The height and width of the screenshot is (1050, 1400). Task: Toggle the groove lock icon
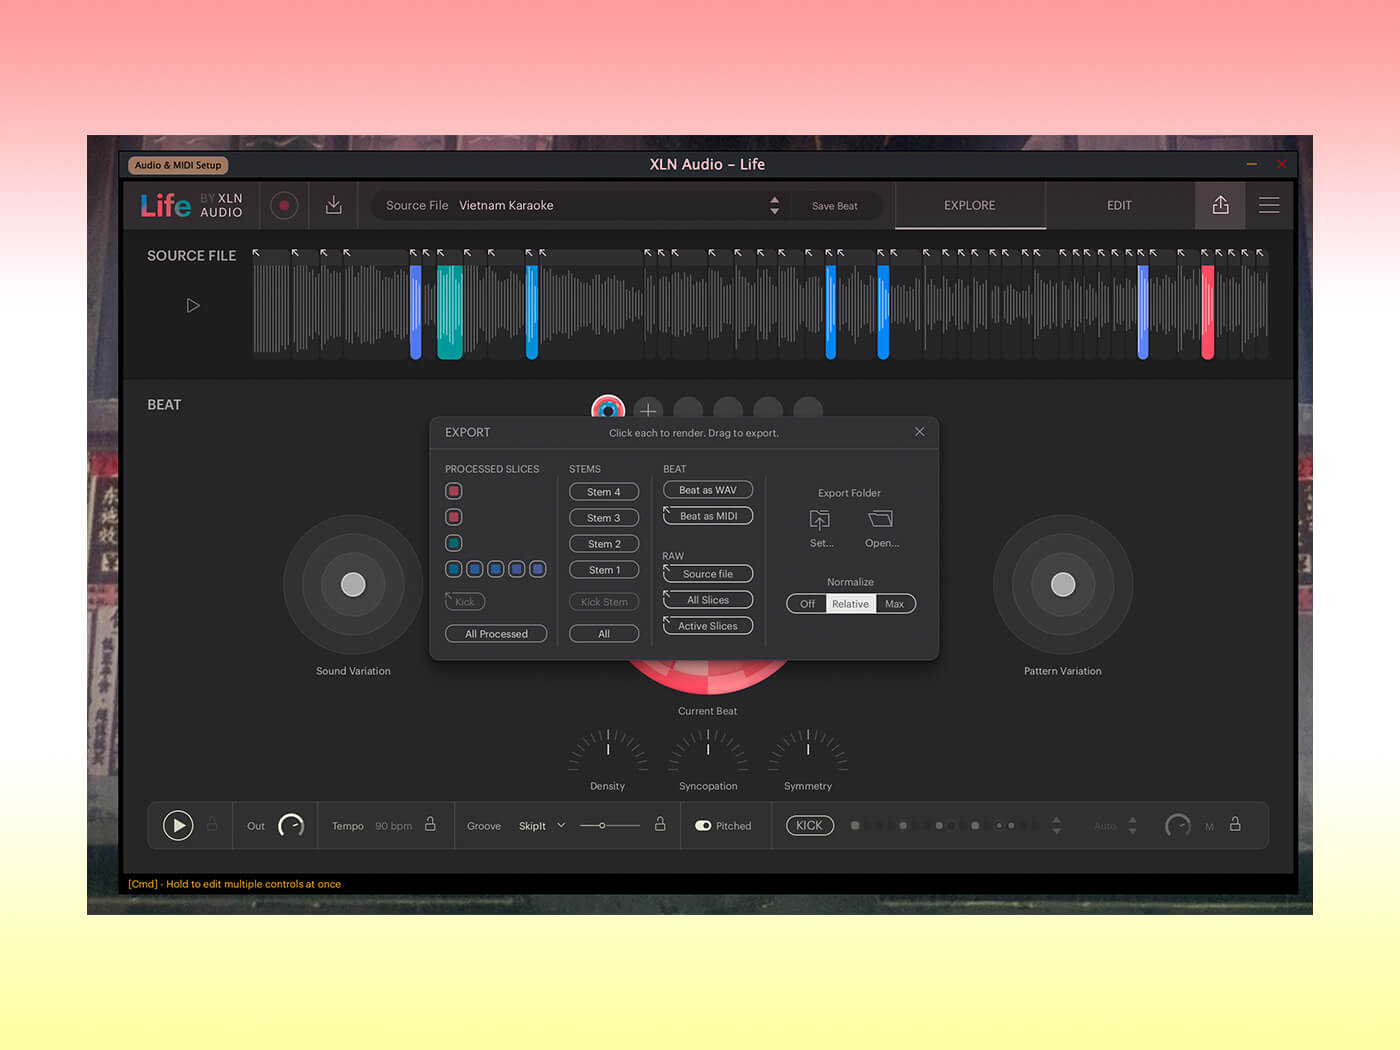tap(660, 824)
